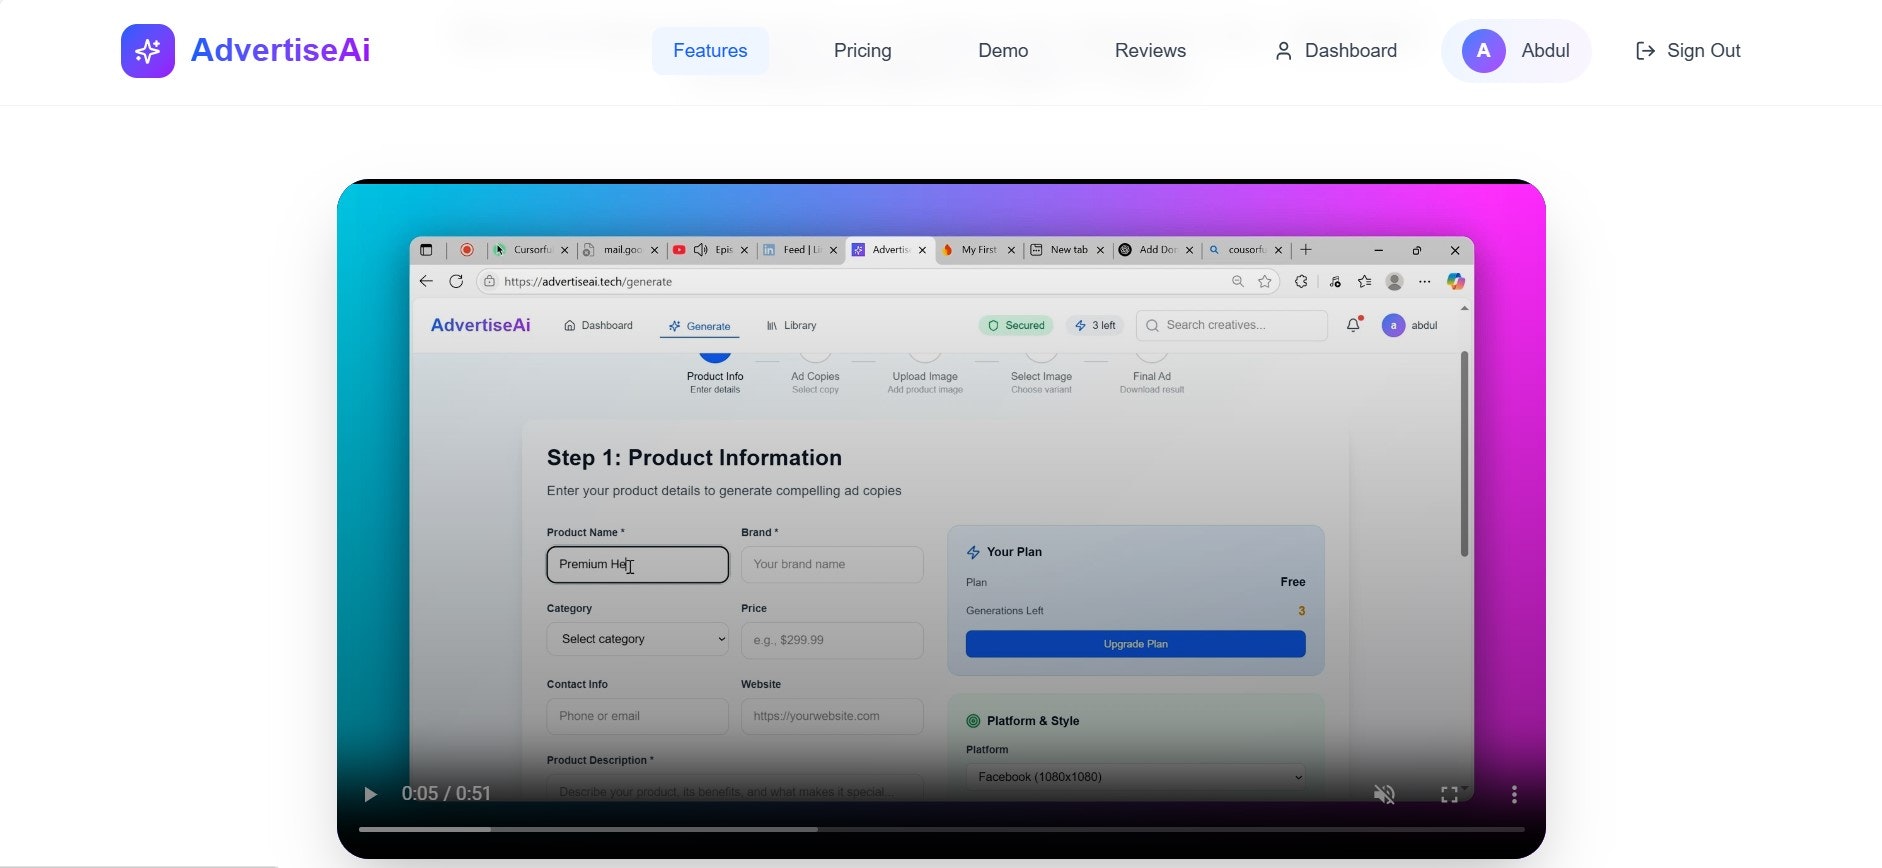The image size is (1882, 868).
Task: Click Search creatives field in video
Action: (x=1232, y=326)
